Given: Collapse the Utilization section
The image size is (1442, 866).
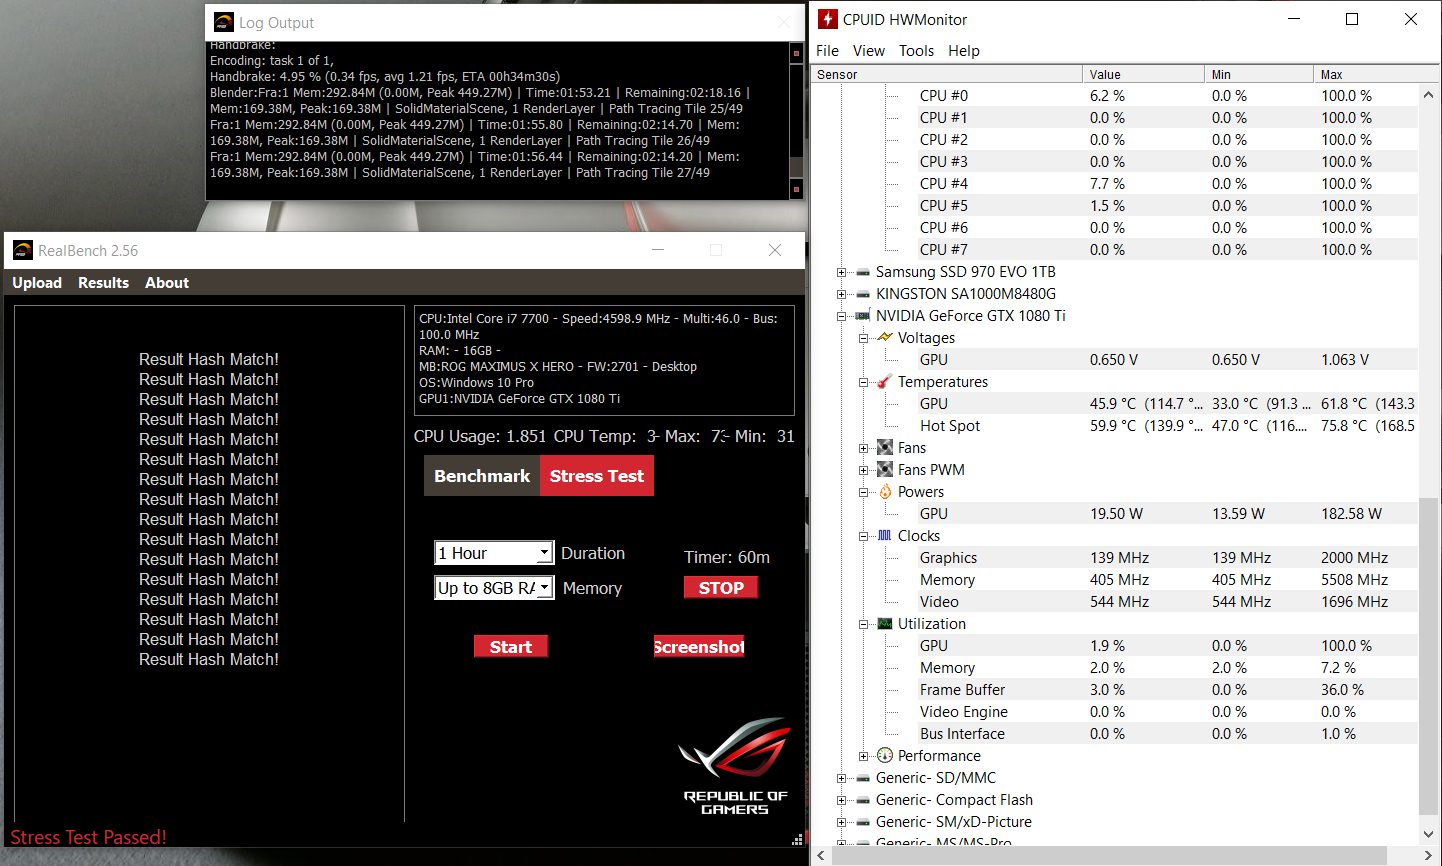Looking at the screenshot, I should tap(864, 624).
